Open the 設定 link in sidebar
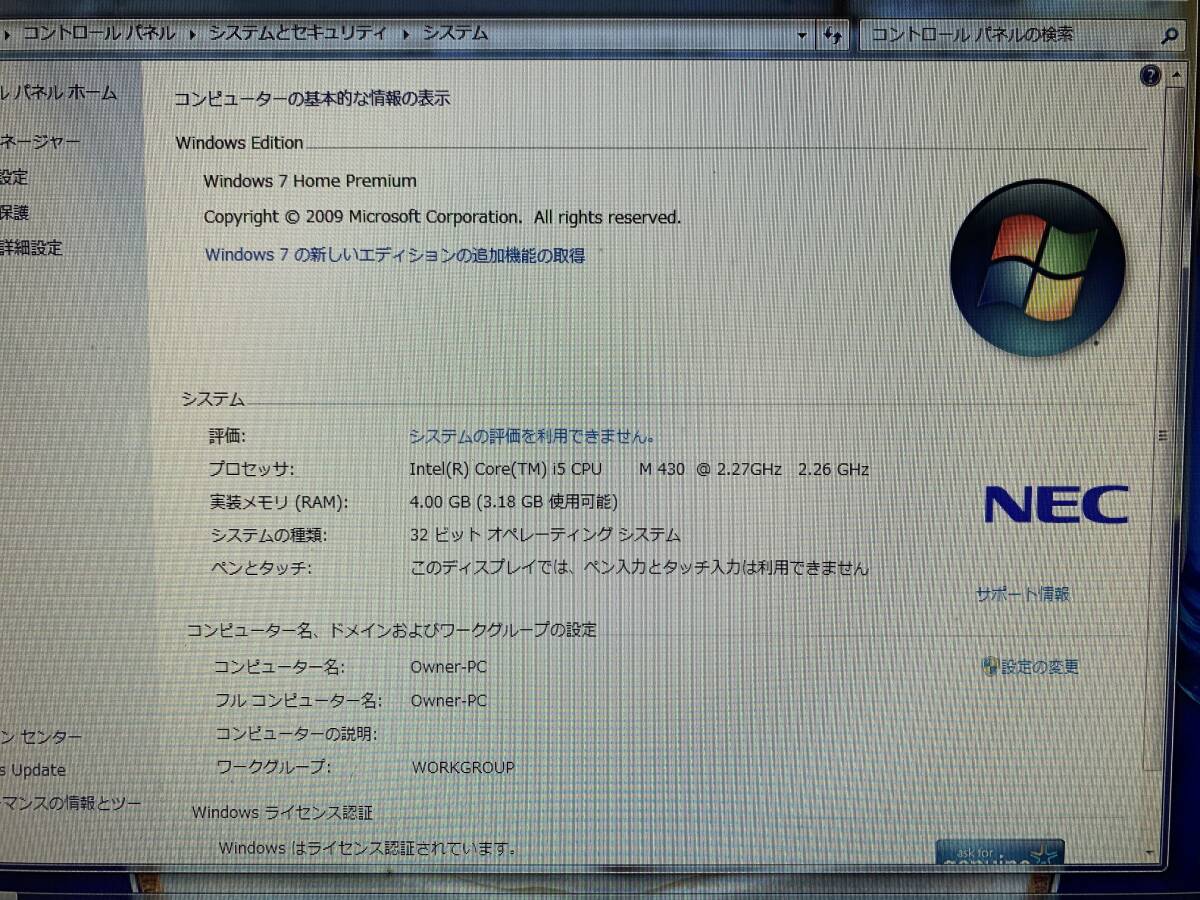The width and height of the screenshot is (1200, 900). coord(14,178)
